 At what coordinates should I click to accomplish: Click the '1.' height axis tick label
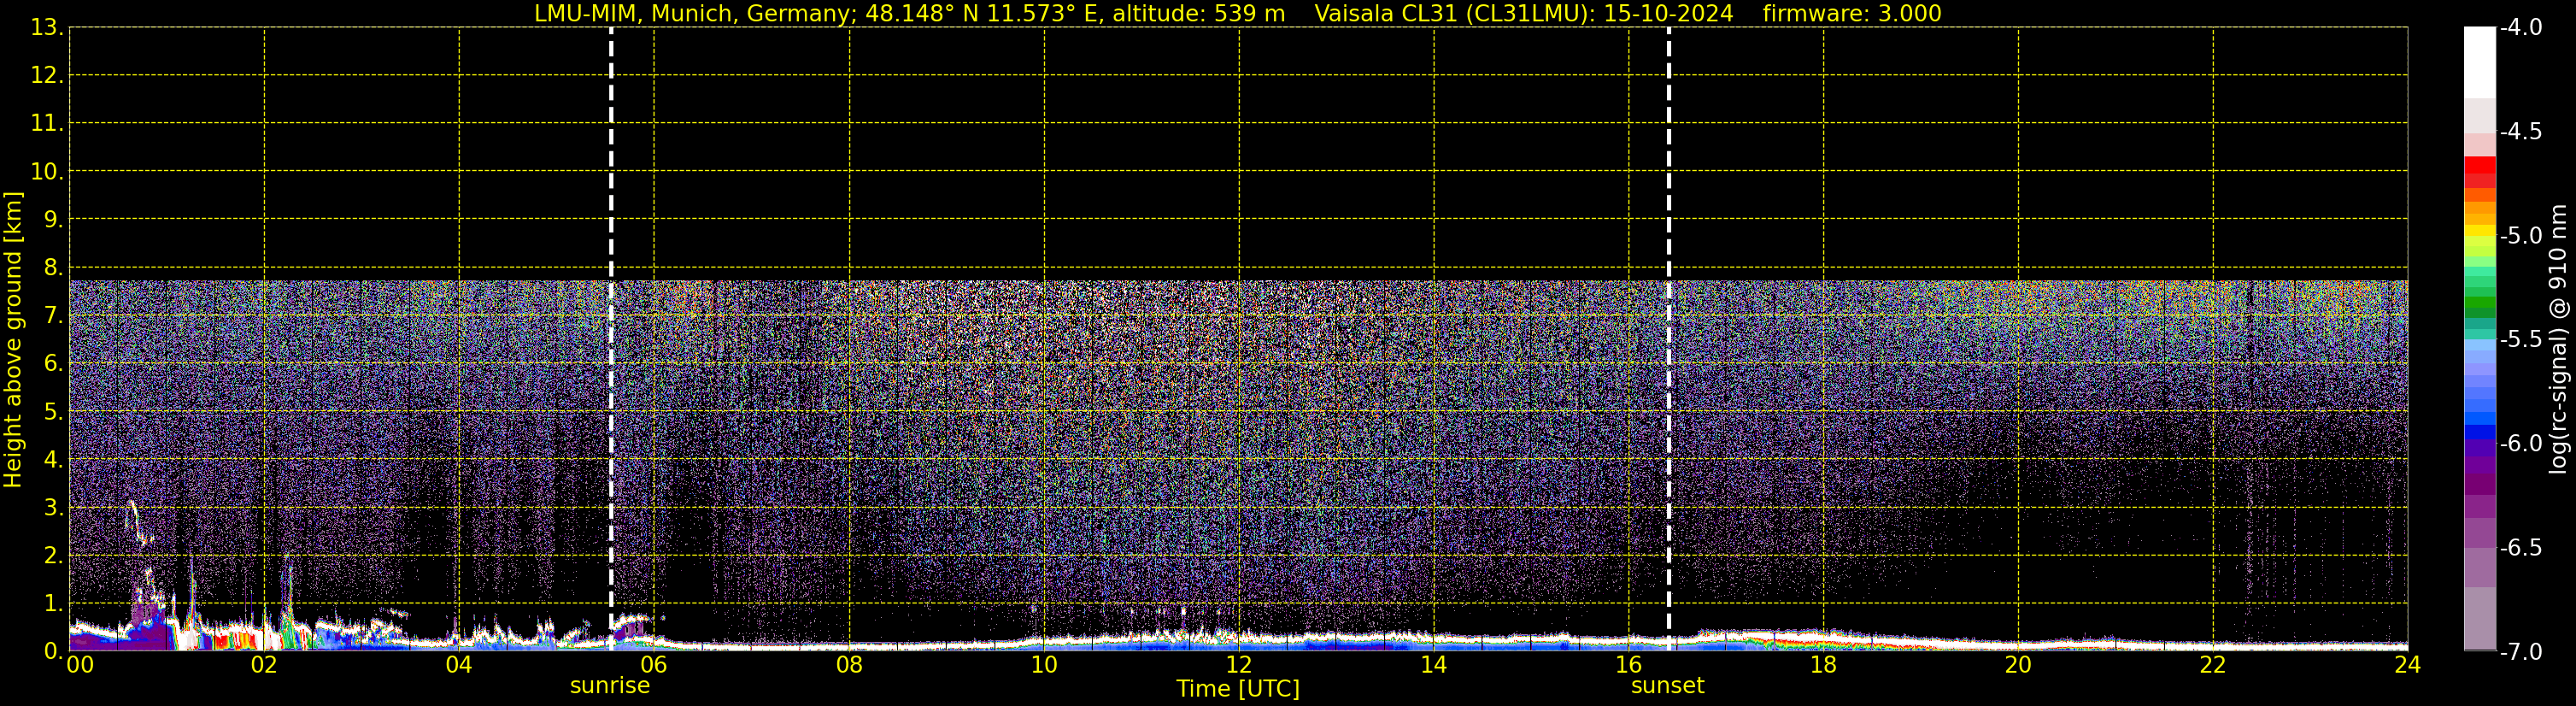pos(53,603)
